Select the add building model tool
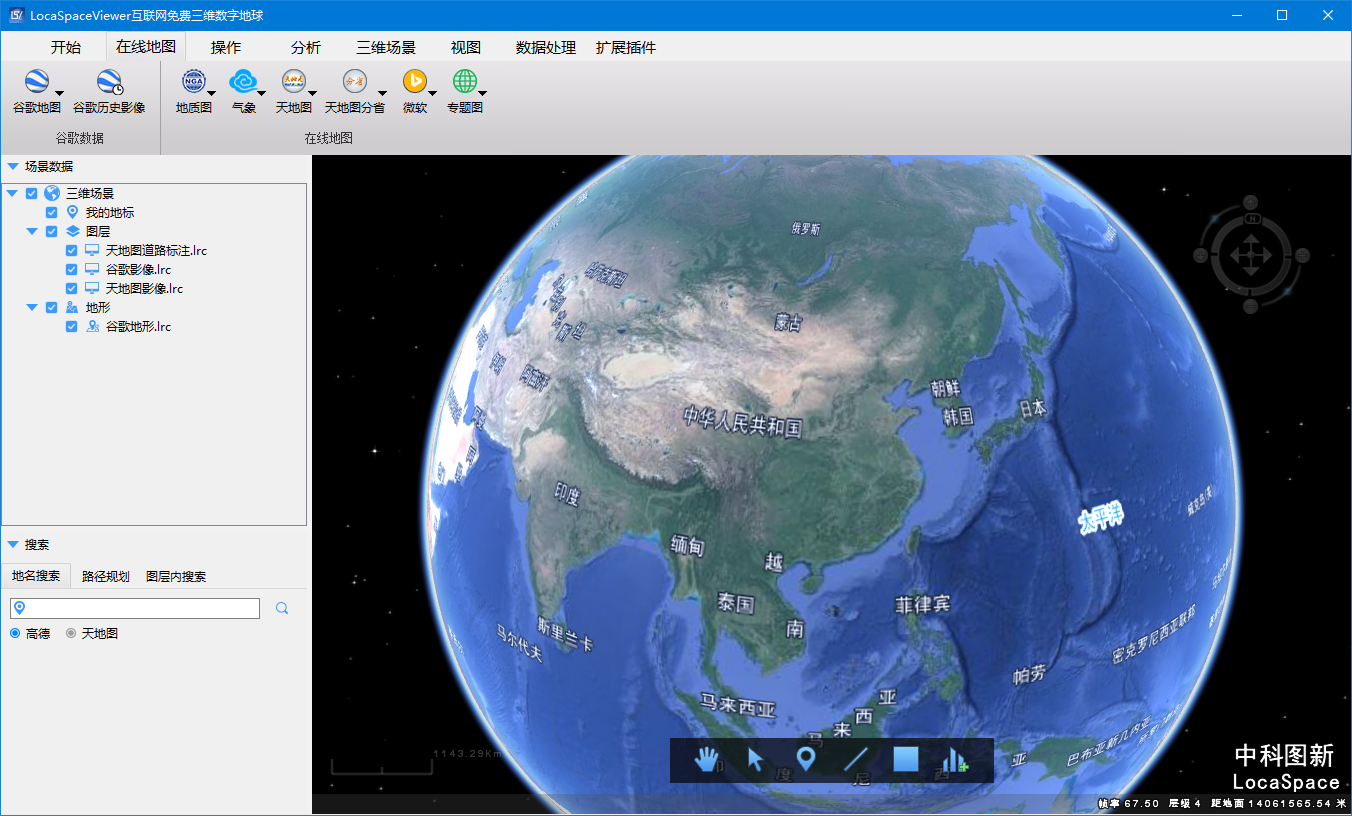Viewport: 1352px width, 816px height. [x=955, y=760]
